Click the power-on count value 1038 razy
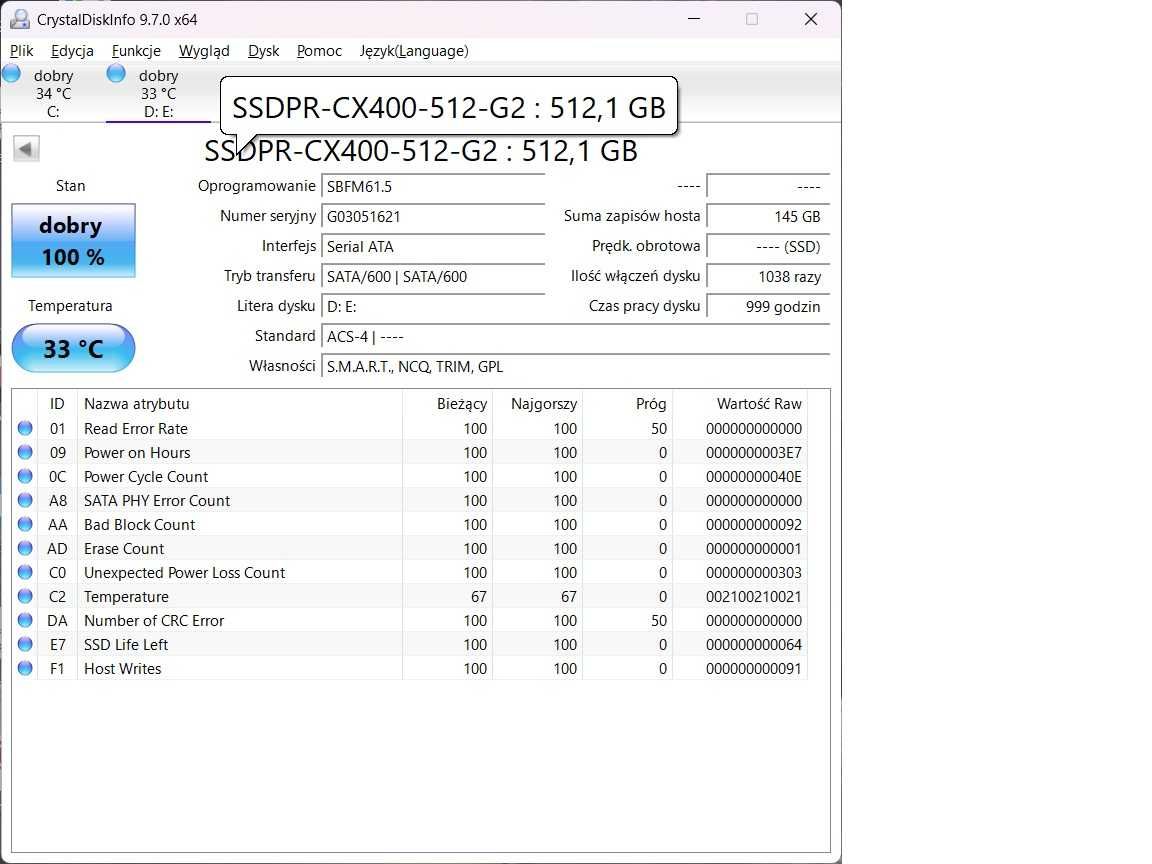The height and width of the screenshot is (864, 1152). (768, 277)
